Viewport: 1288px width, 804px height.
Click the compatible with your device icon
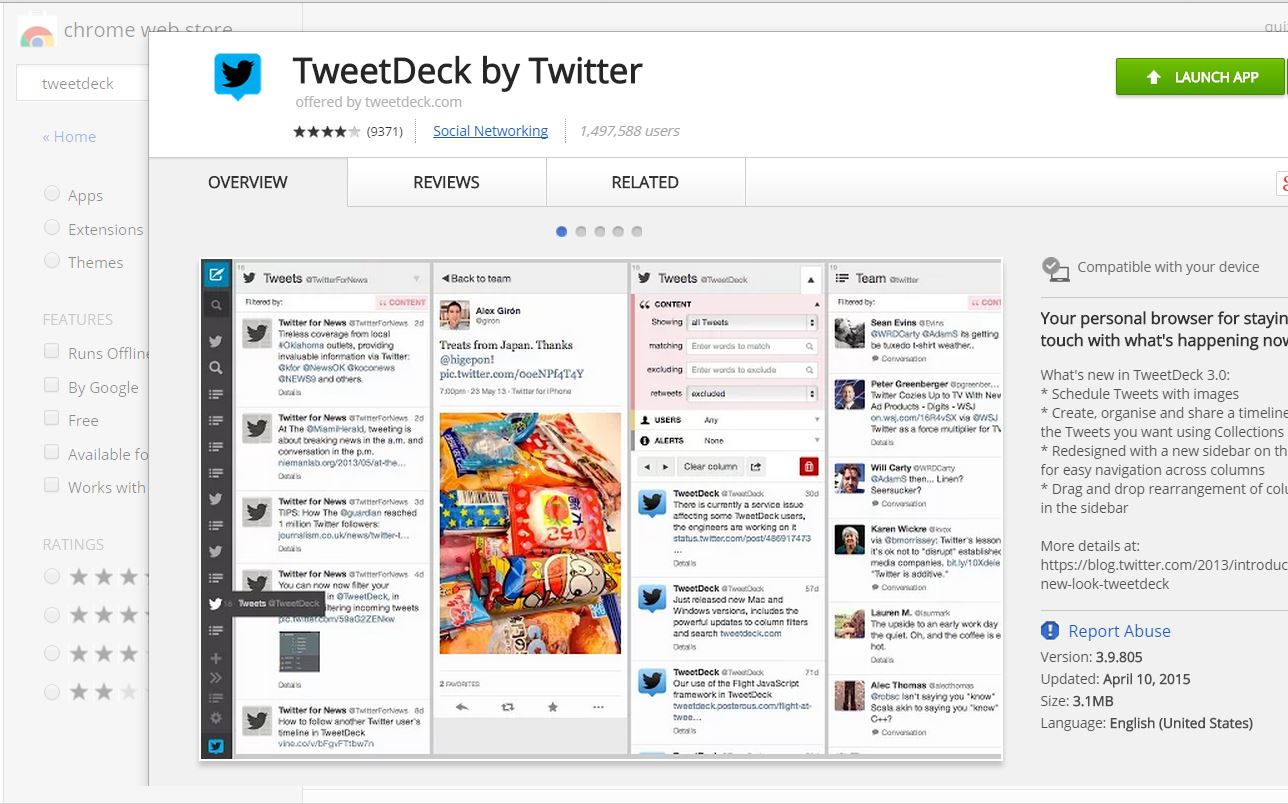1055,268
